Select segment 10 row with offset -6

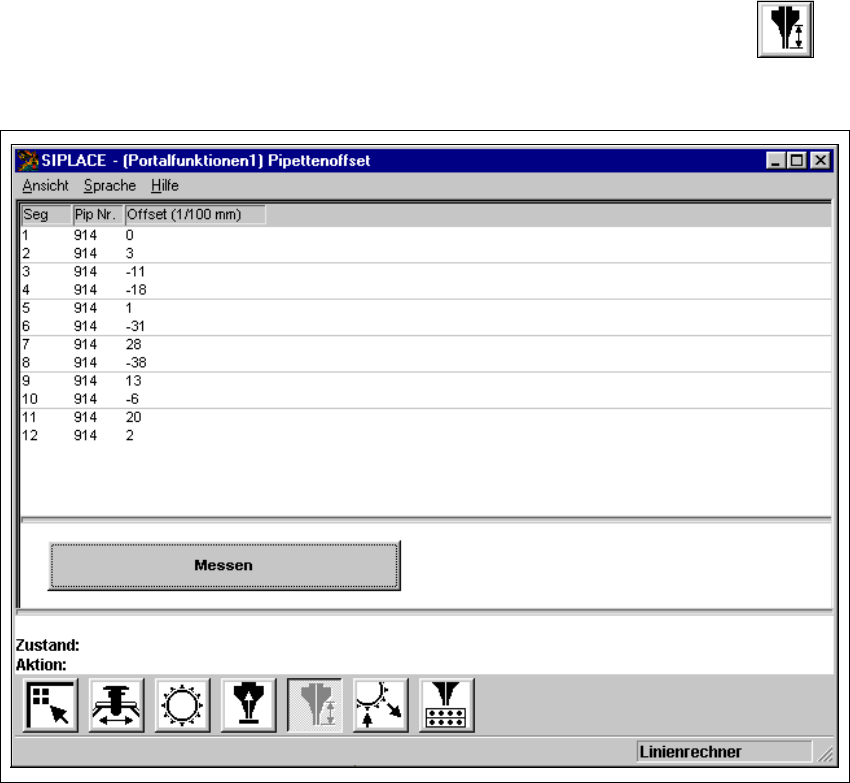pyautogui.click(x=426, y=399)
